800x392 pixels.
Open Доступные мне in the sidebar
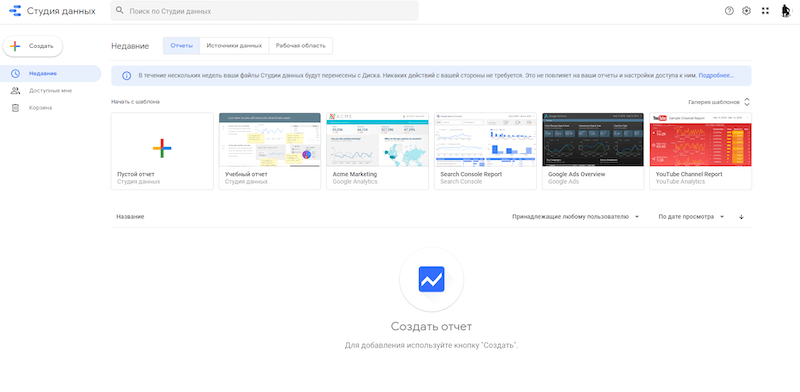(51, 90)
